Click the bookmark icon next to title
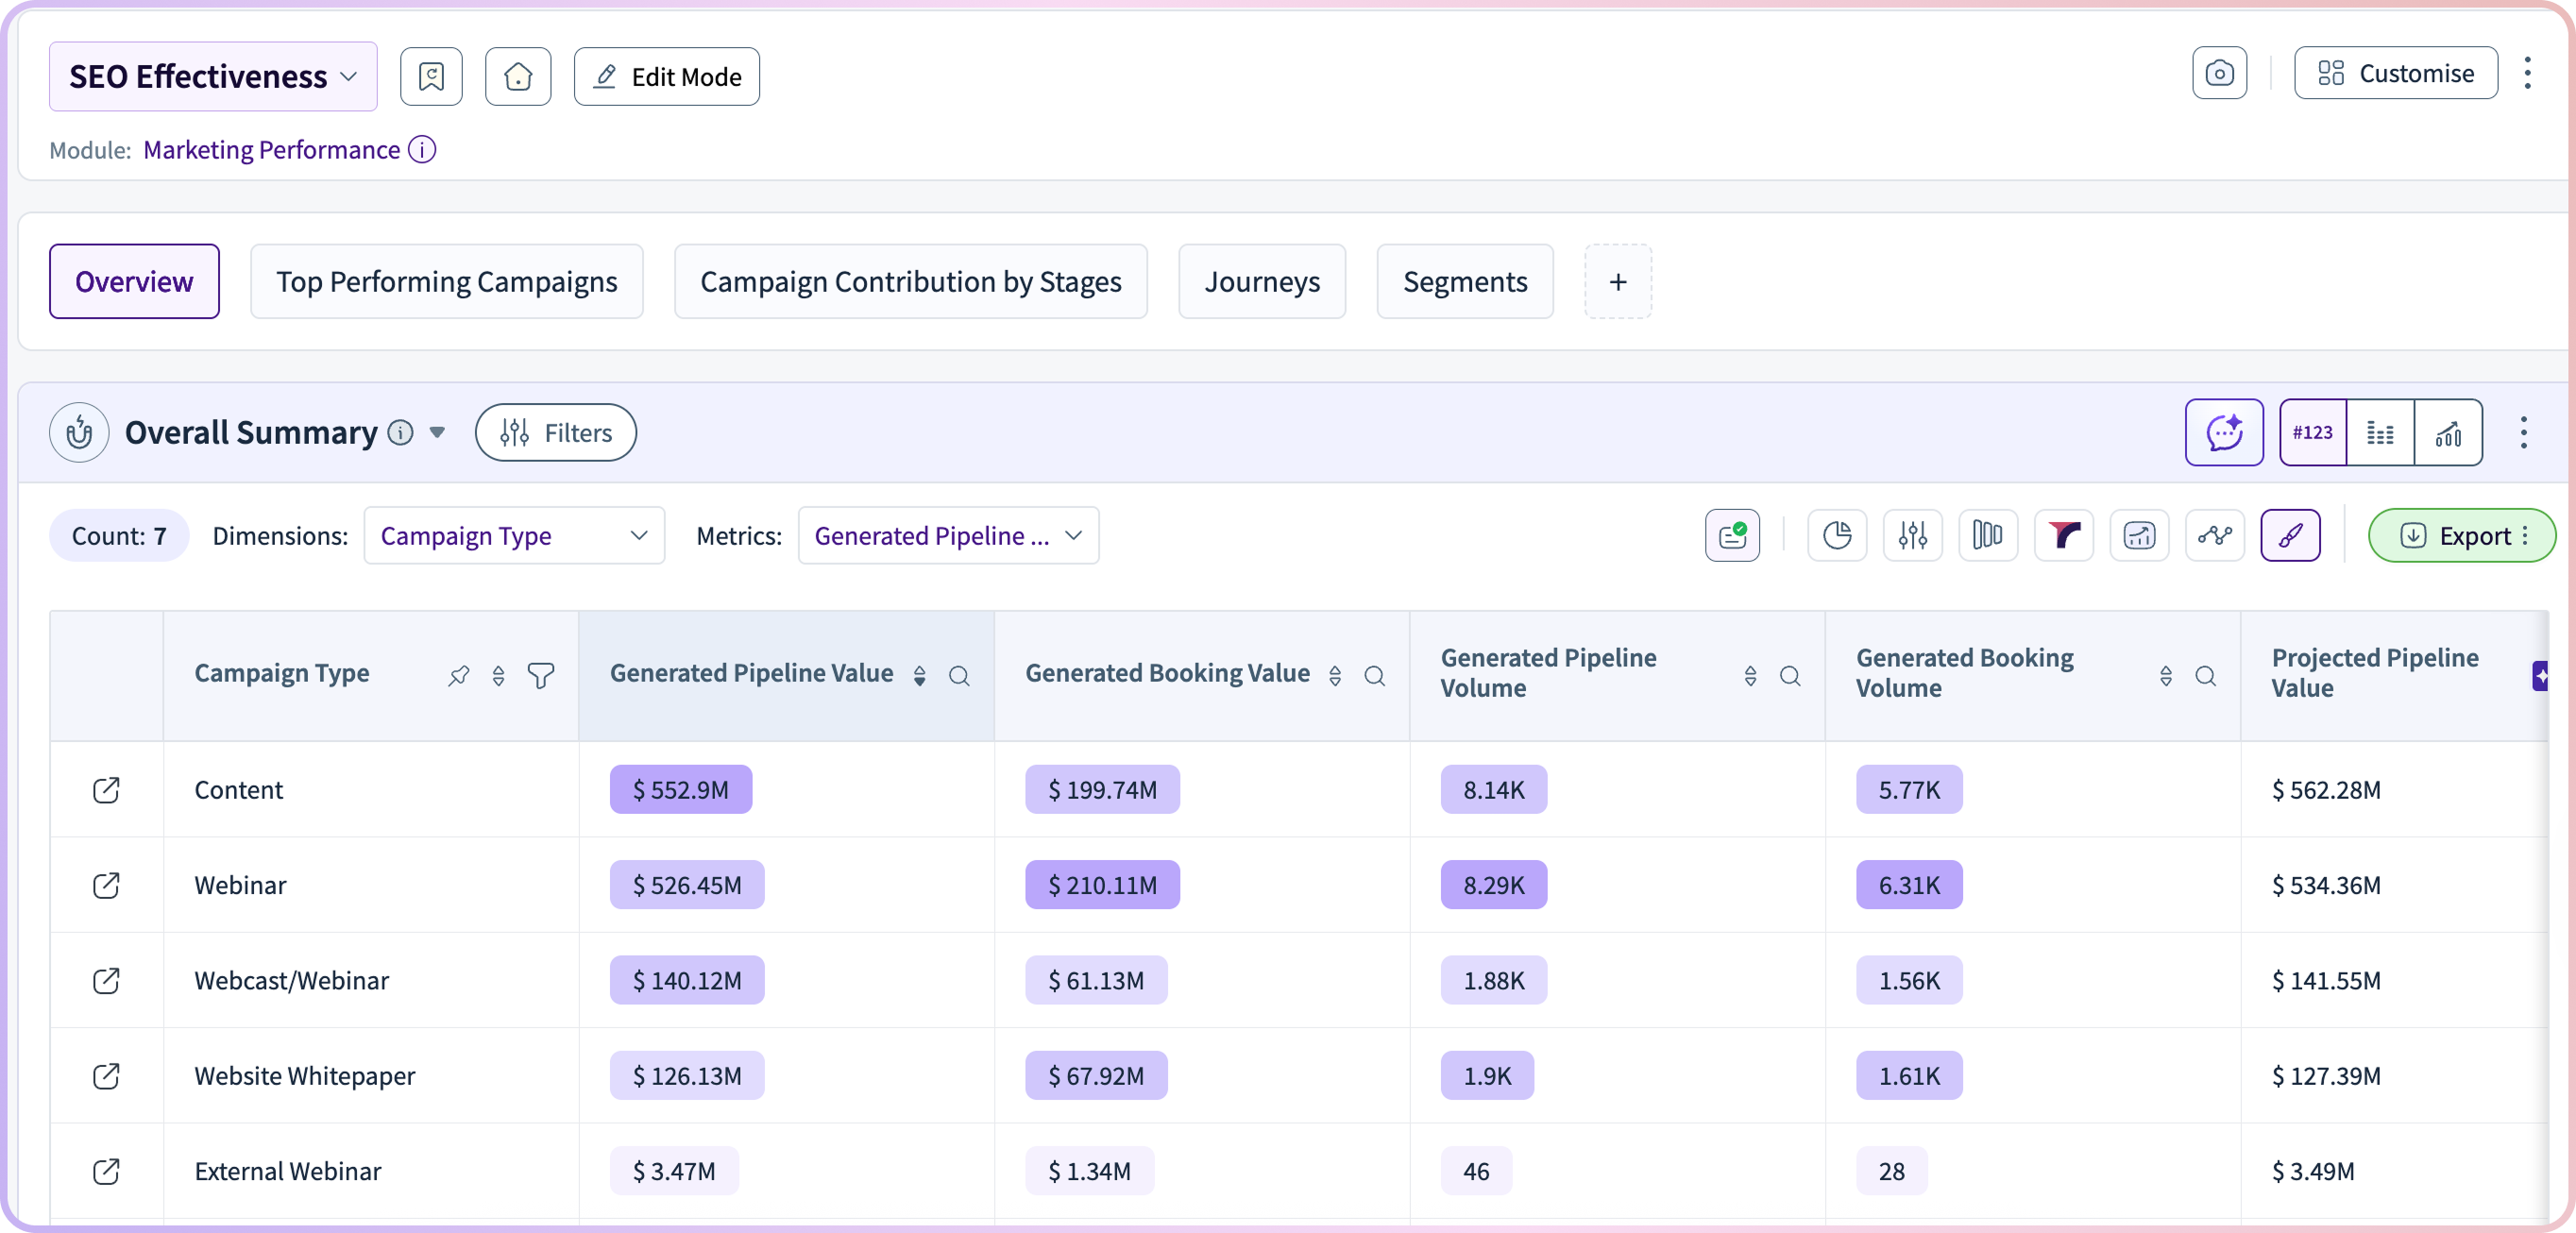The width and height of the screenshot is (2576, 1233). pyautogui.click(x=431, y=77)
